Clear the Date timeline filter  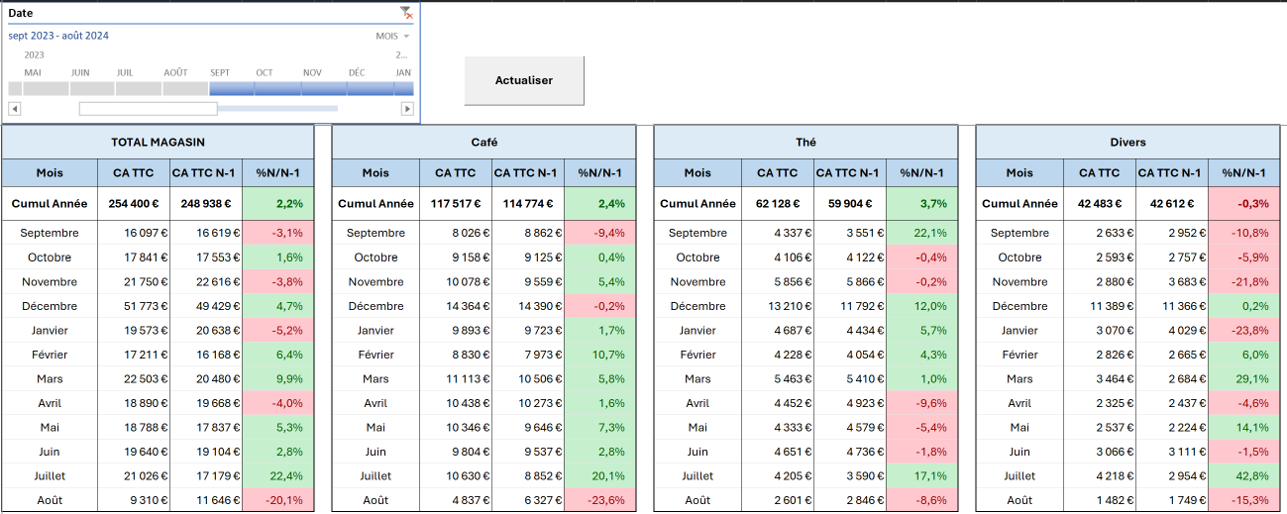406,13
